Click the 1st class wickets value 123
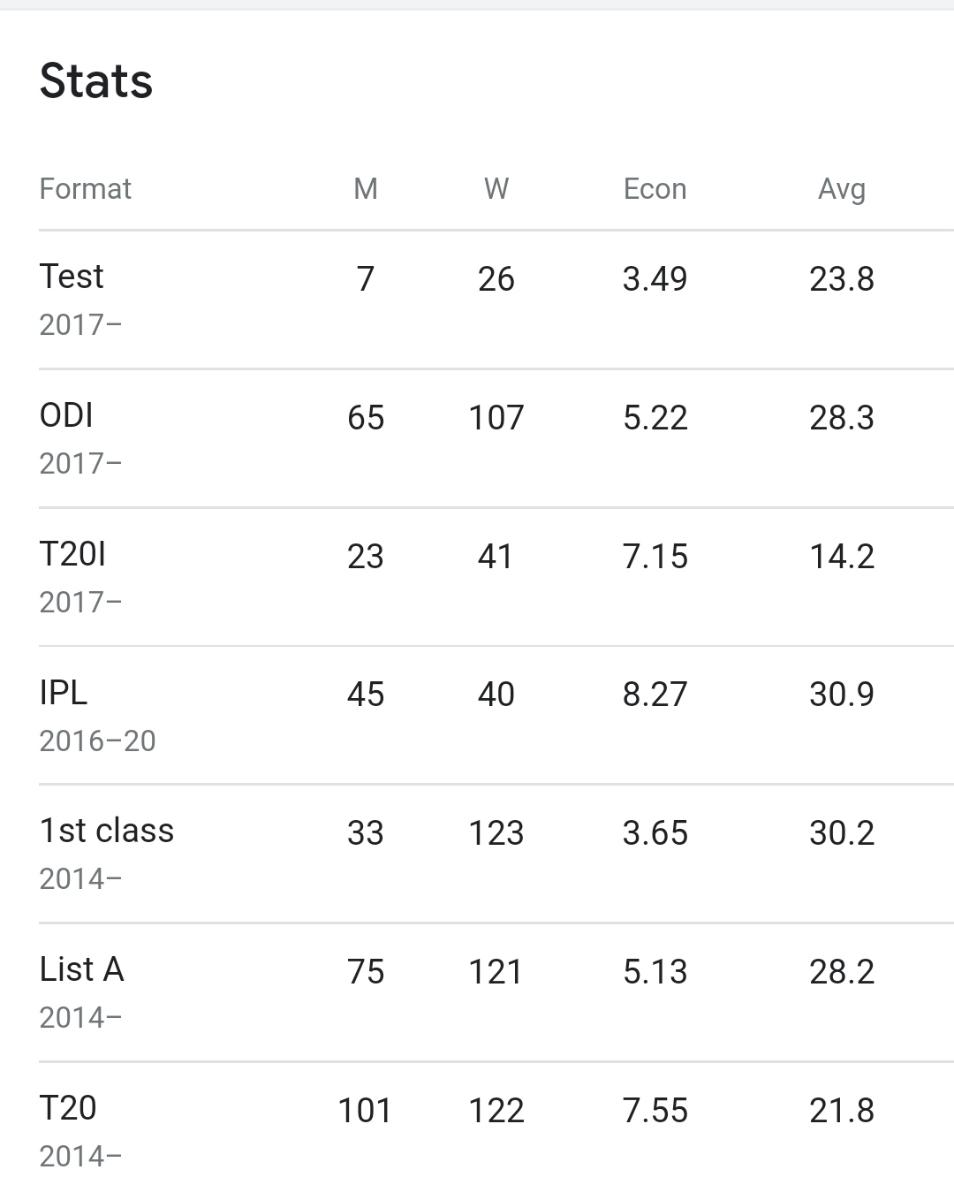Viewport: 954px width, 1200px height. 496,833
